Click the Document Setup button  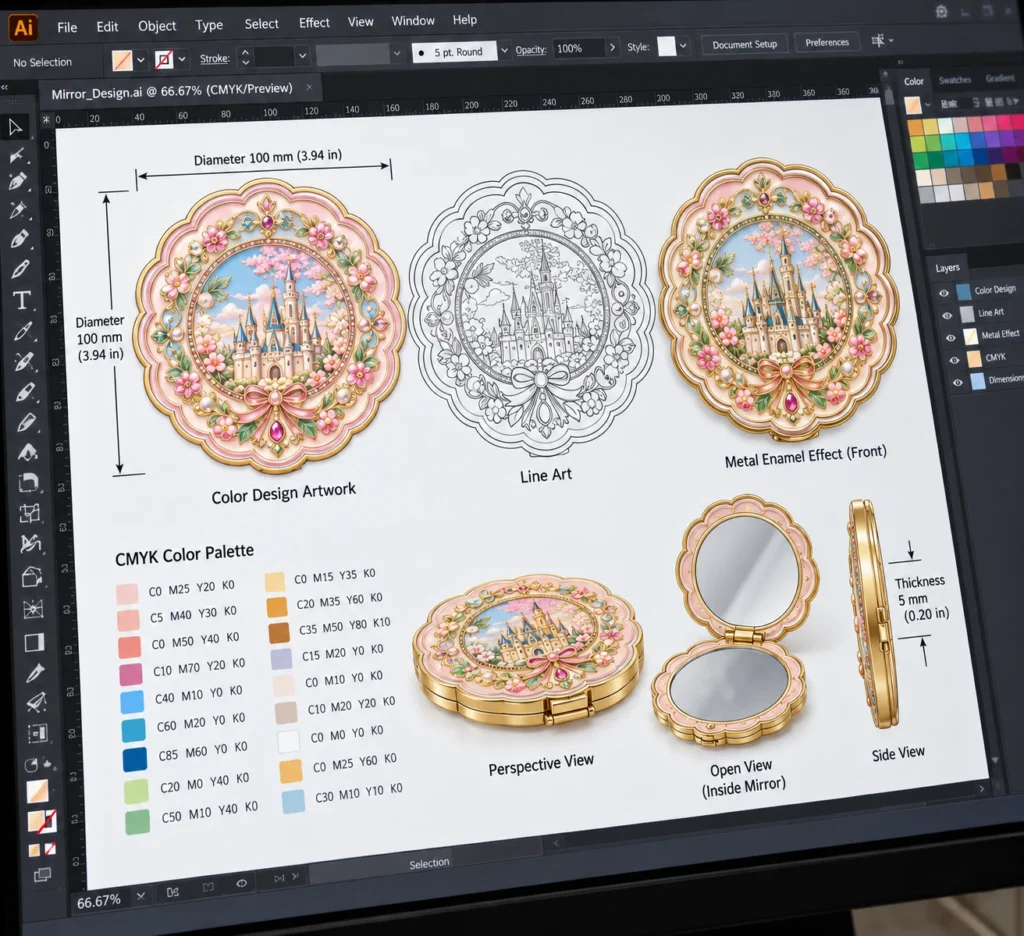744,44
